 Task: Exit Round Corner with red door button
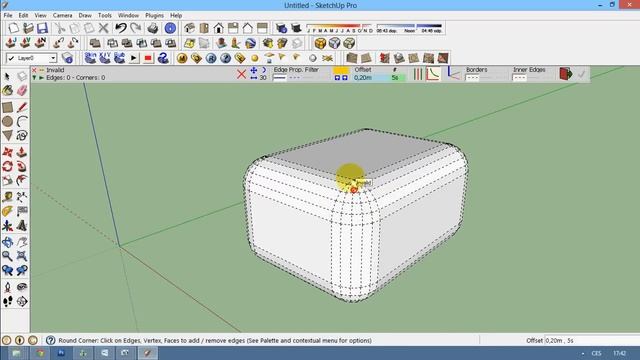click(x=566, y=74)
